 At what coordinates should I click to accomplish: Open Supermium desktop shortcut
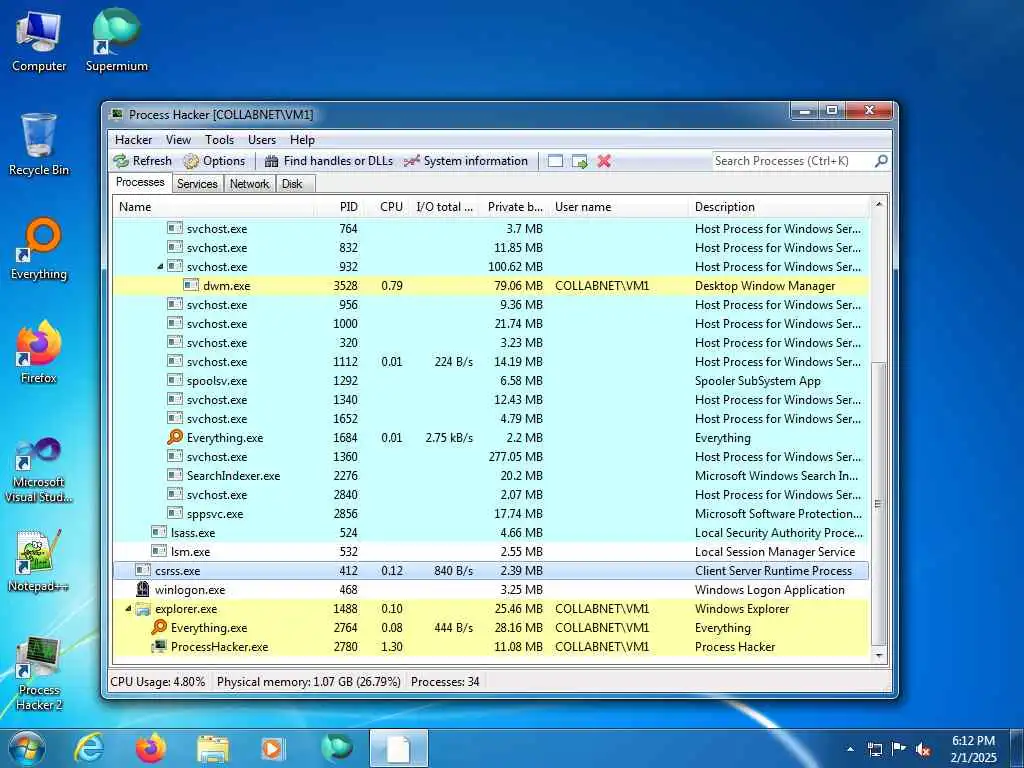(x=116, y=40)
